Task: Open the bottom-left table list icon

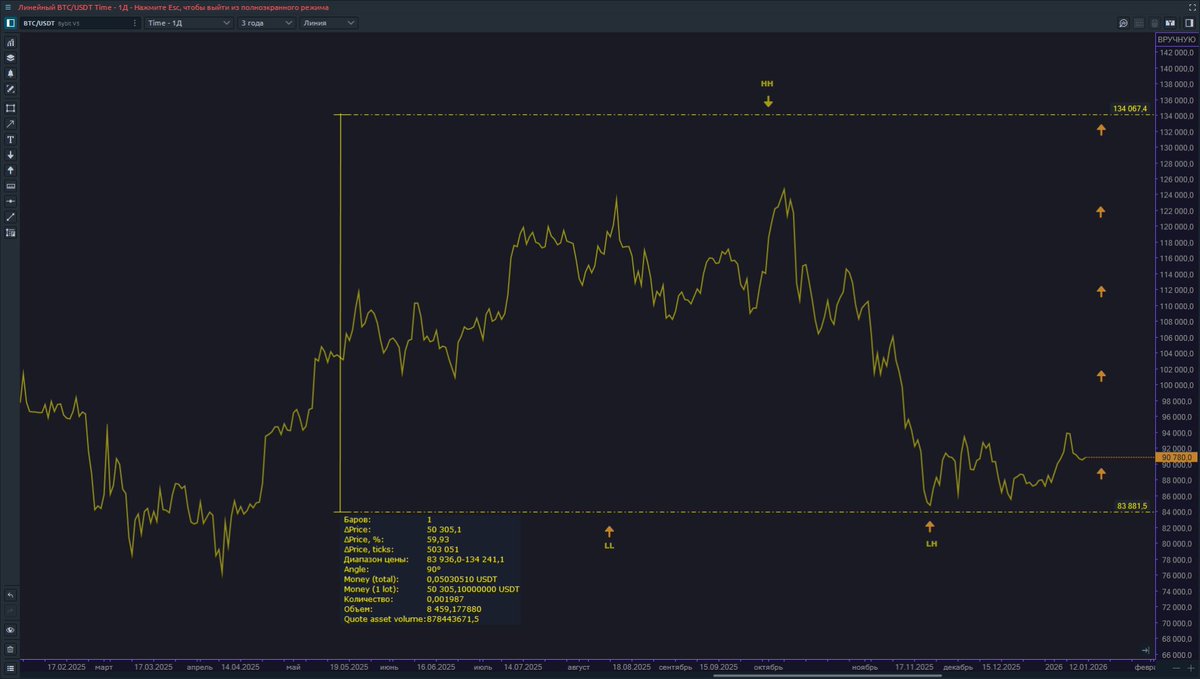Action: [10, 667]
